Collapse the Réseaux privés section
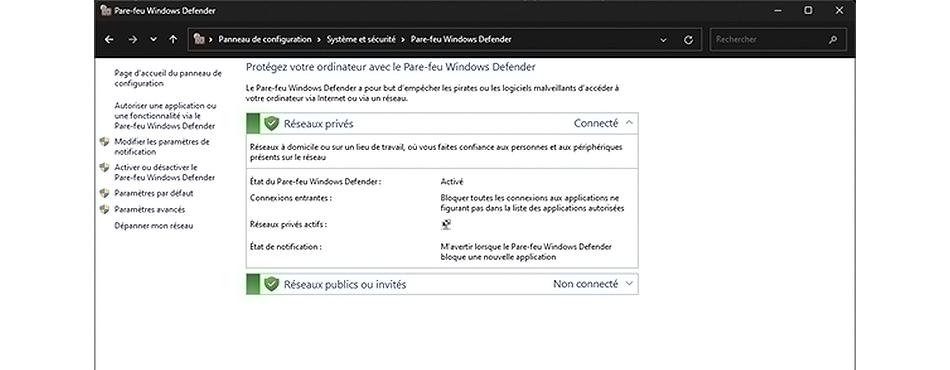Image resolution: width=950 pixels, height=370 pixels. [629, 123]
